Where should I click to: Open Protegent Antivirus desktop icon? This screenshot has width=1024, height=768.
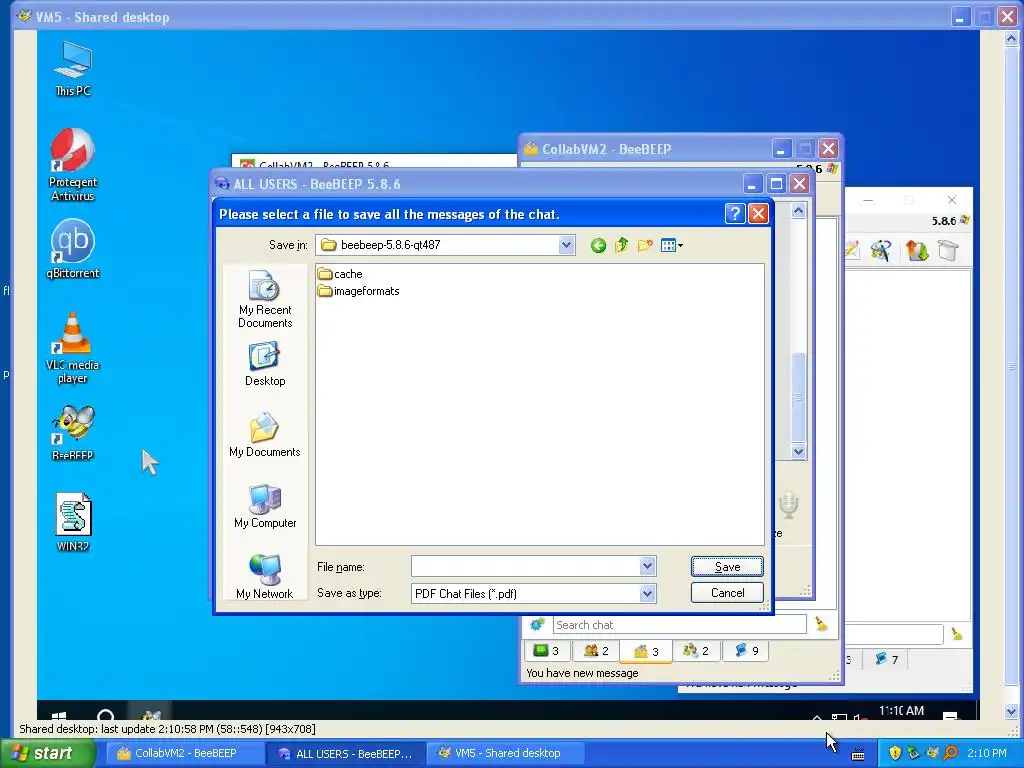click(x=72, y=165)
